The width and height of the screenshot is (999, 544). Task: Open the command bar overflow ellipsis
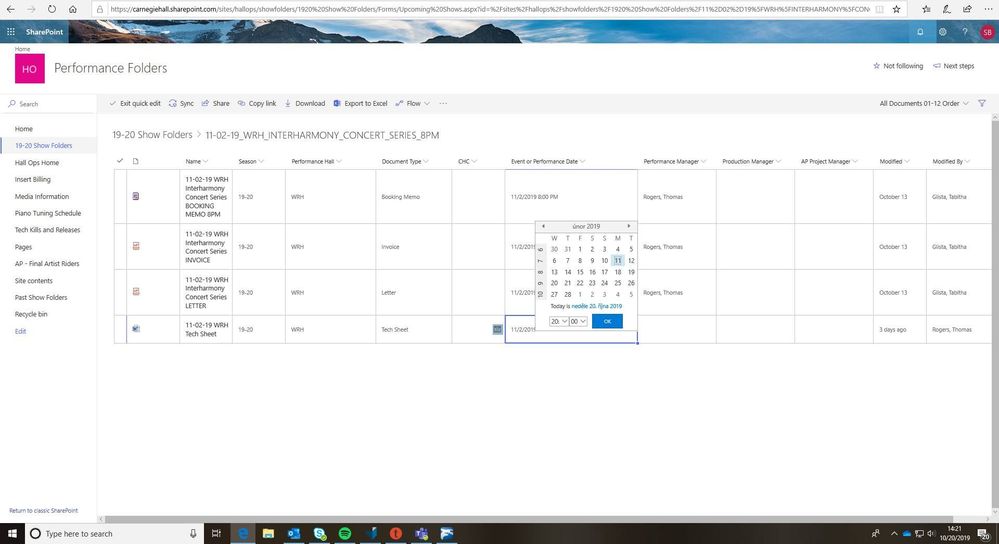443,103
